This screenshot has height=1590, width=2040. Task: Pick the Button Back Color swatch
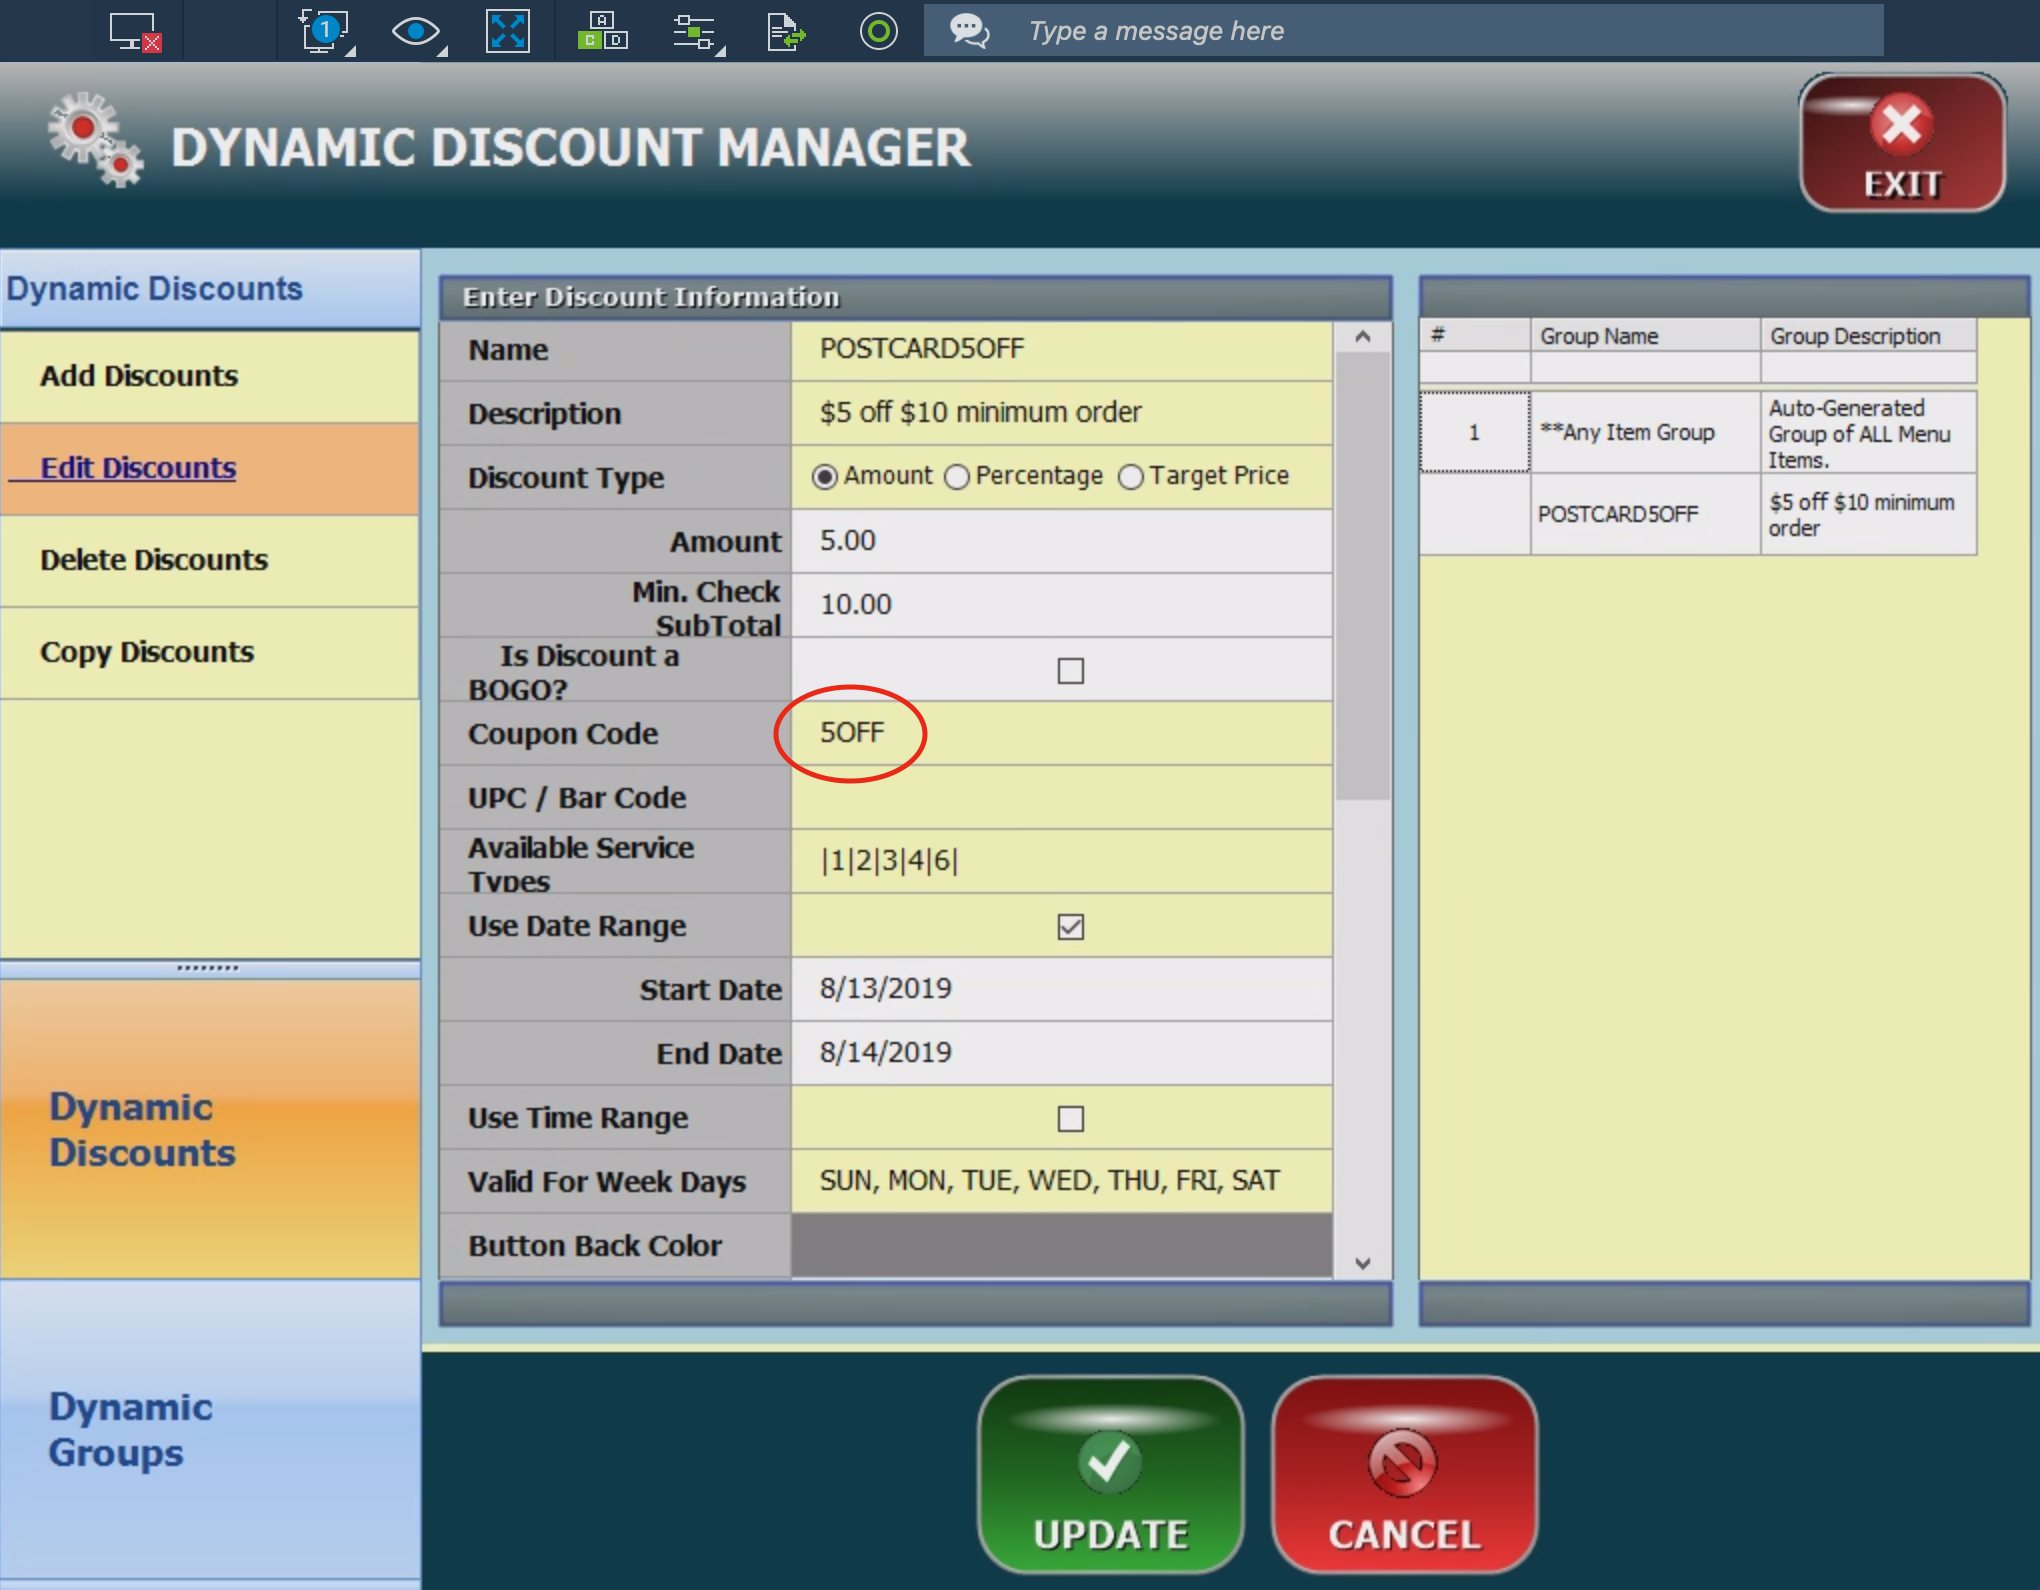coord(1060,1245)
